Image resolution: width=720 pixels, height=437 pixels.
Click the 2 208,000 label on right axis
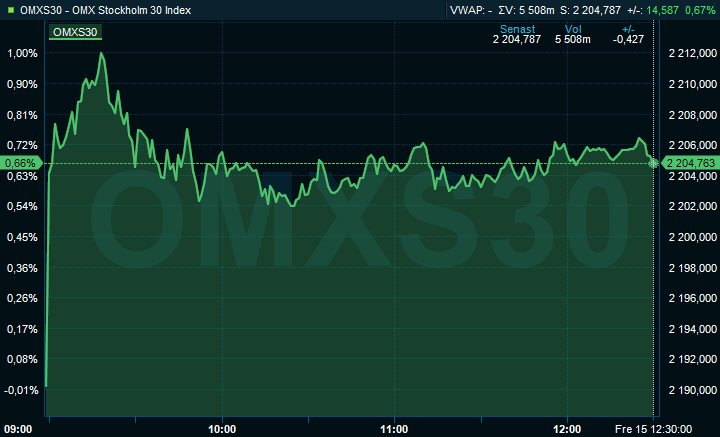pyautogui.click(x=692, y=115)
